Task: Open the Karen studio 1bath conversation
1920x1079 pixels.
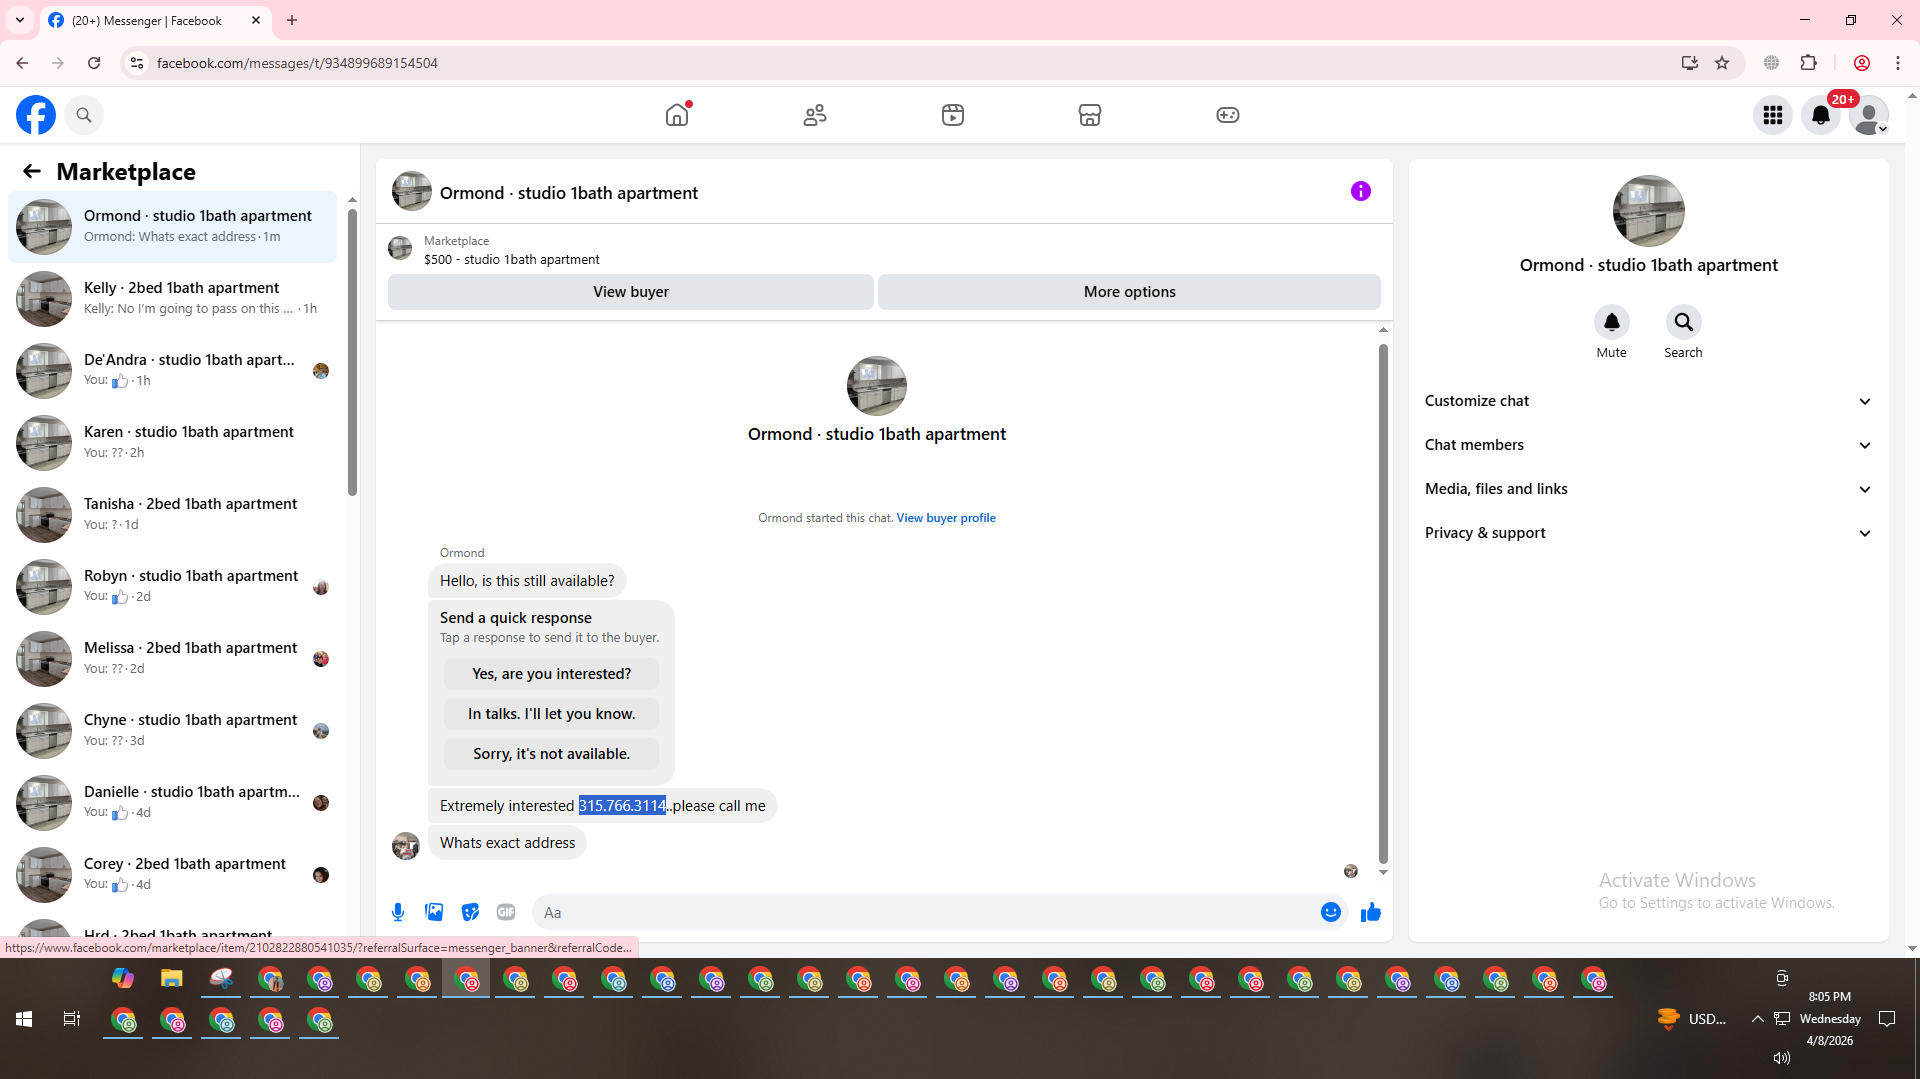Action: (x=173, y=443)
